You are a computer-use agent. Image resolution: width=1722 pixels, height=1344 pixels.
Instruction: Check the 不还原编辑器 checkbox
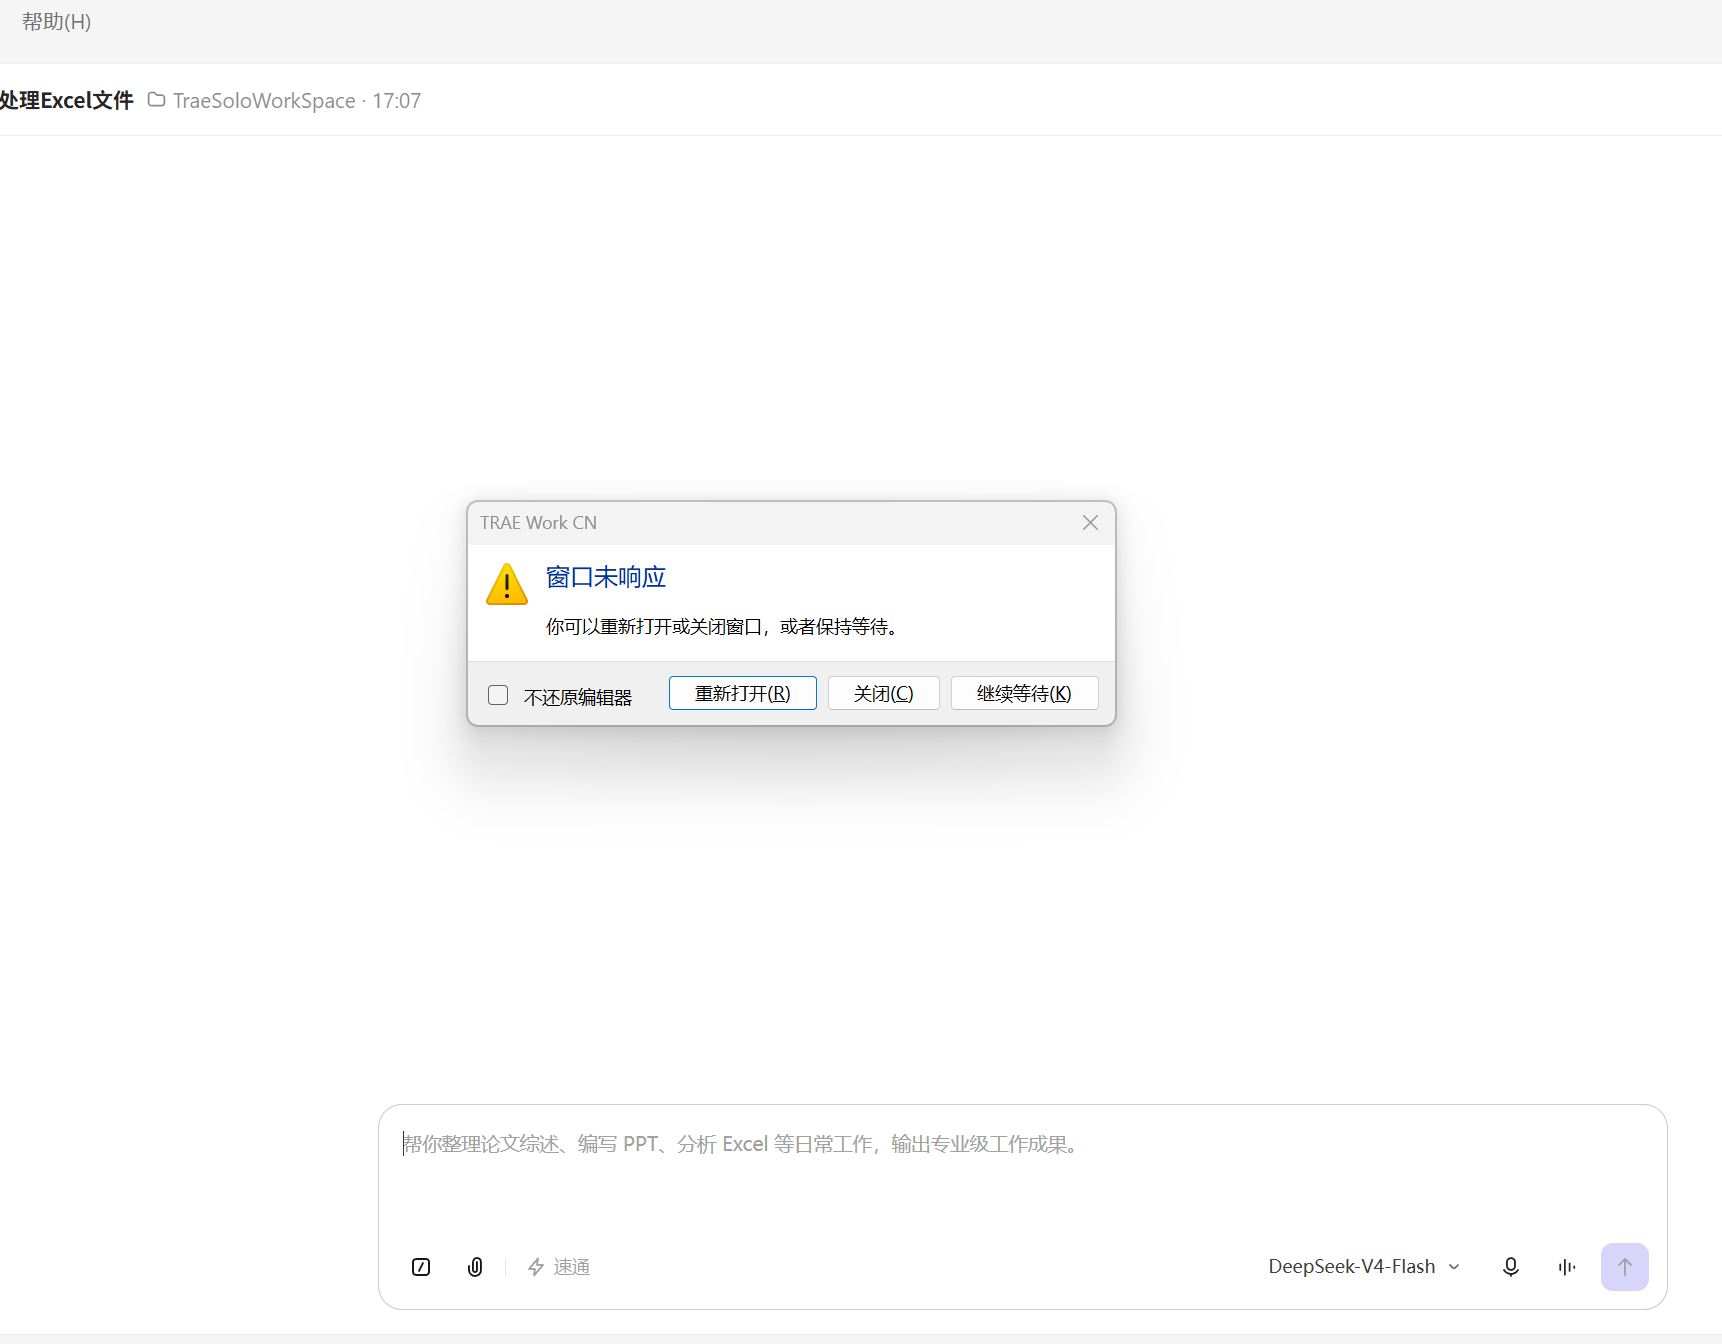[498, 695]
